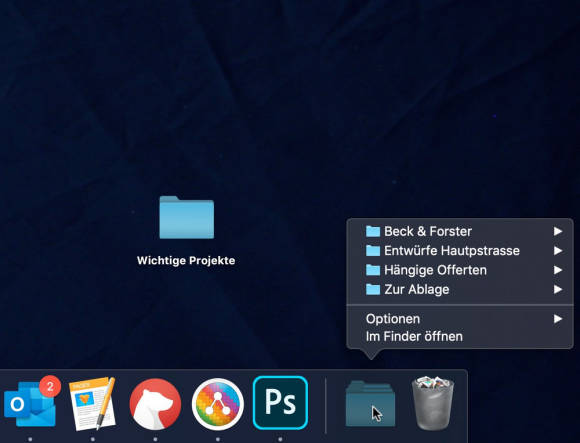
Task: Open the Trash in the Dock
Action: tap(433, 403)
